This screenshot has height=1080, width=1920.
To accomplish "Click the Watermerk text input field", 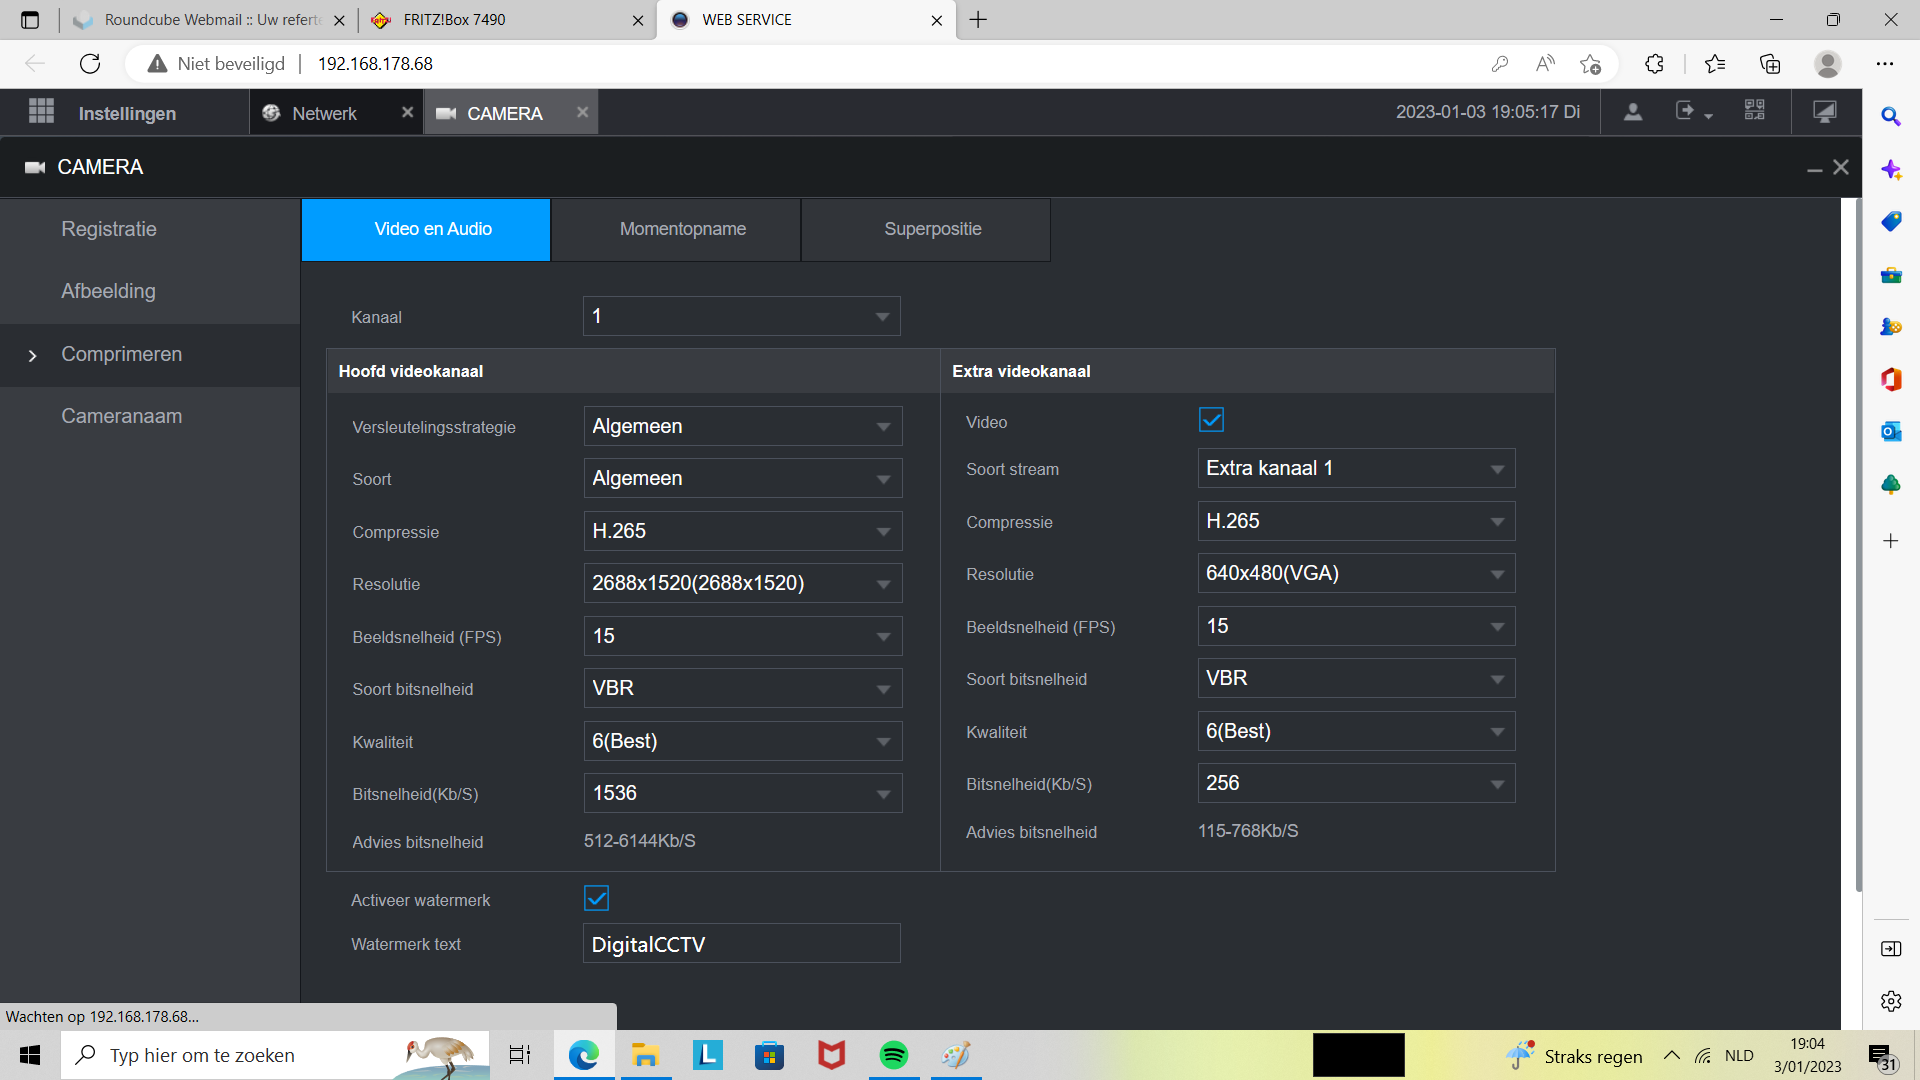I will pyautogui.click(x=741, y=944).
